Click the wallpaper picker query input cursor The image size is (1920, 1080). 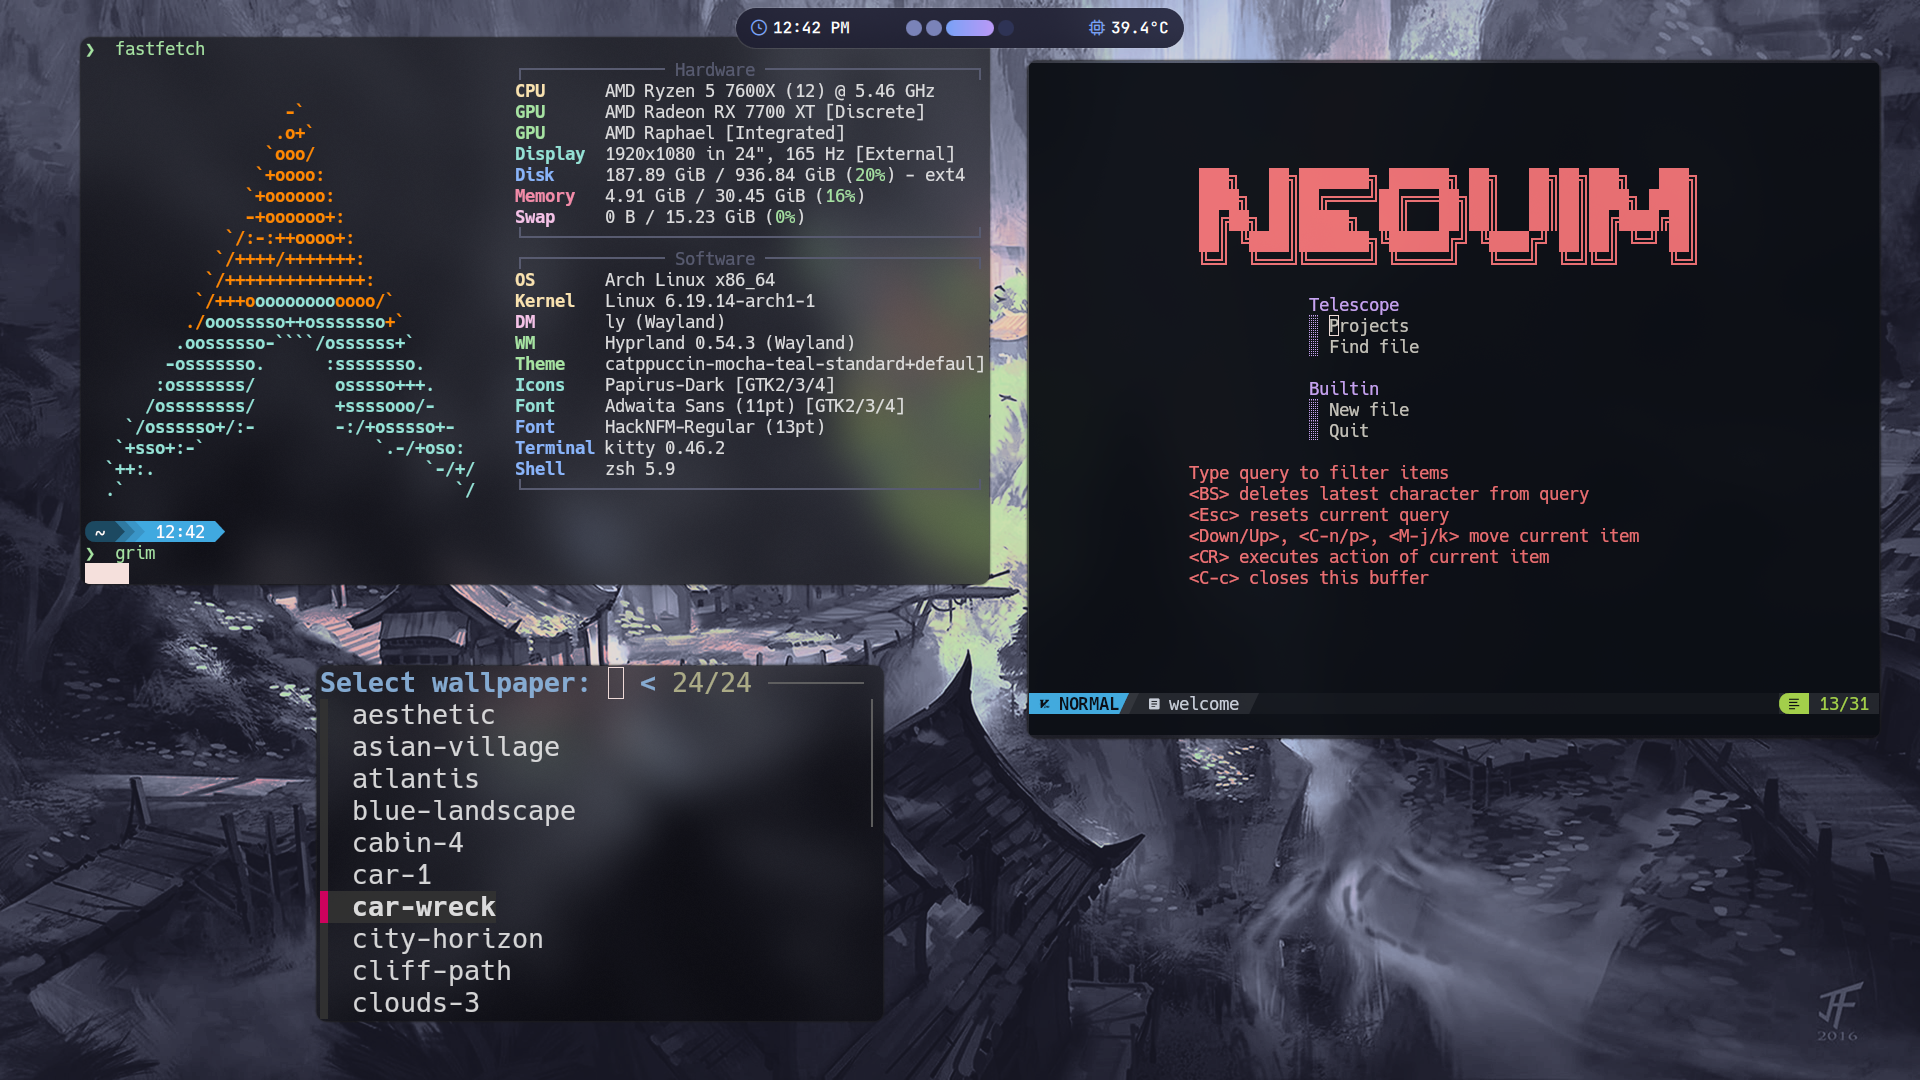pyautogui.click(x=616, y=683)
